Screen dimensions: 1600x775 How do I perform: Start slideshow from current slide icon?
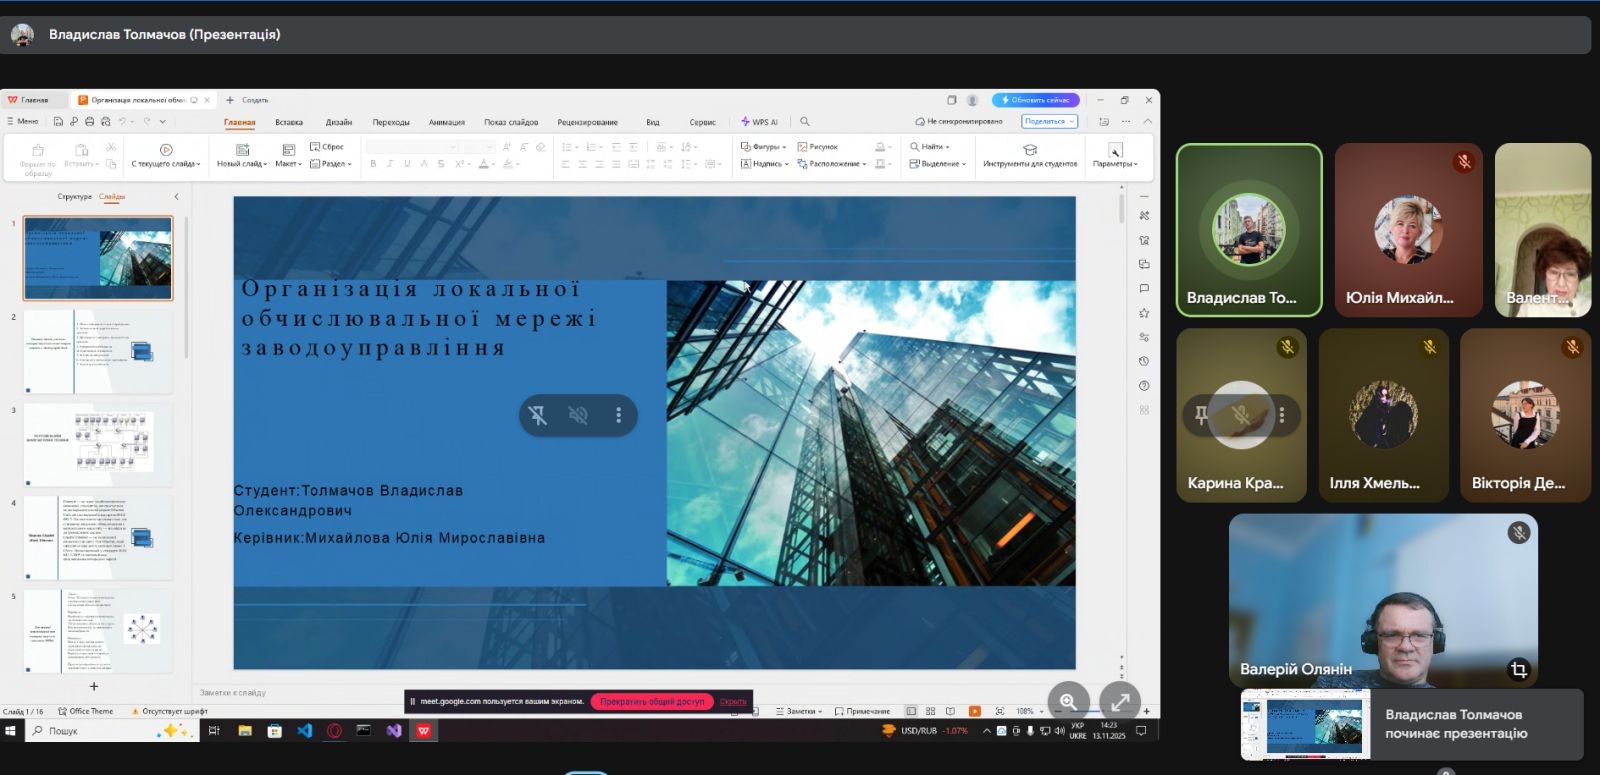166,150
